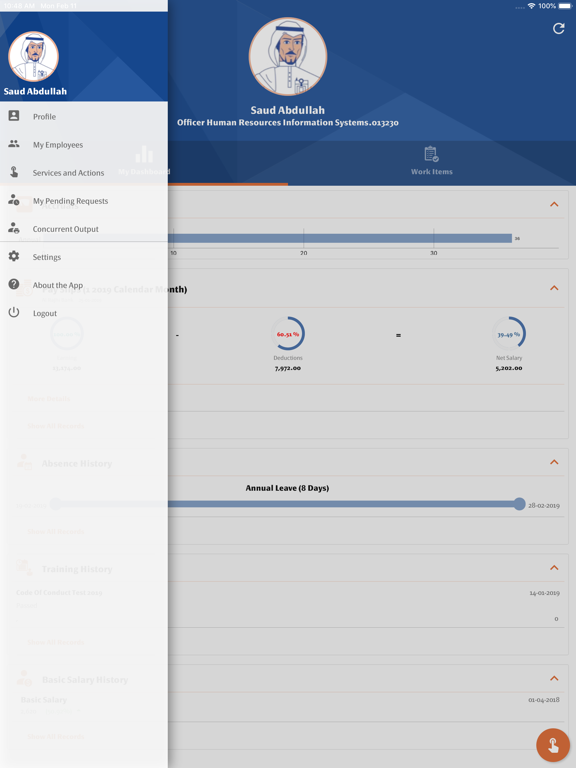Tap the date 28-02-2019
The height and width of the screenshot is (768, 576).
(544, 505)
